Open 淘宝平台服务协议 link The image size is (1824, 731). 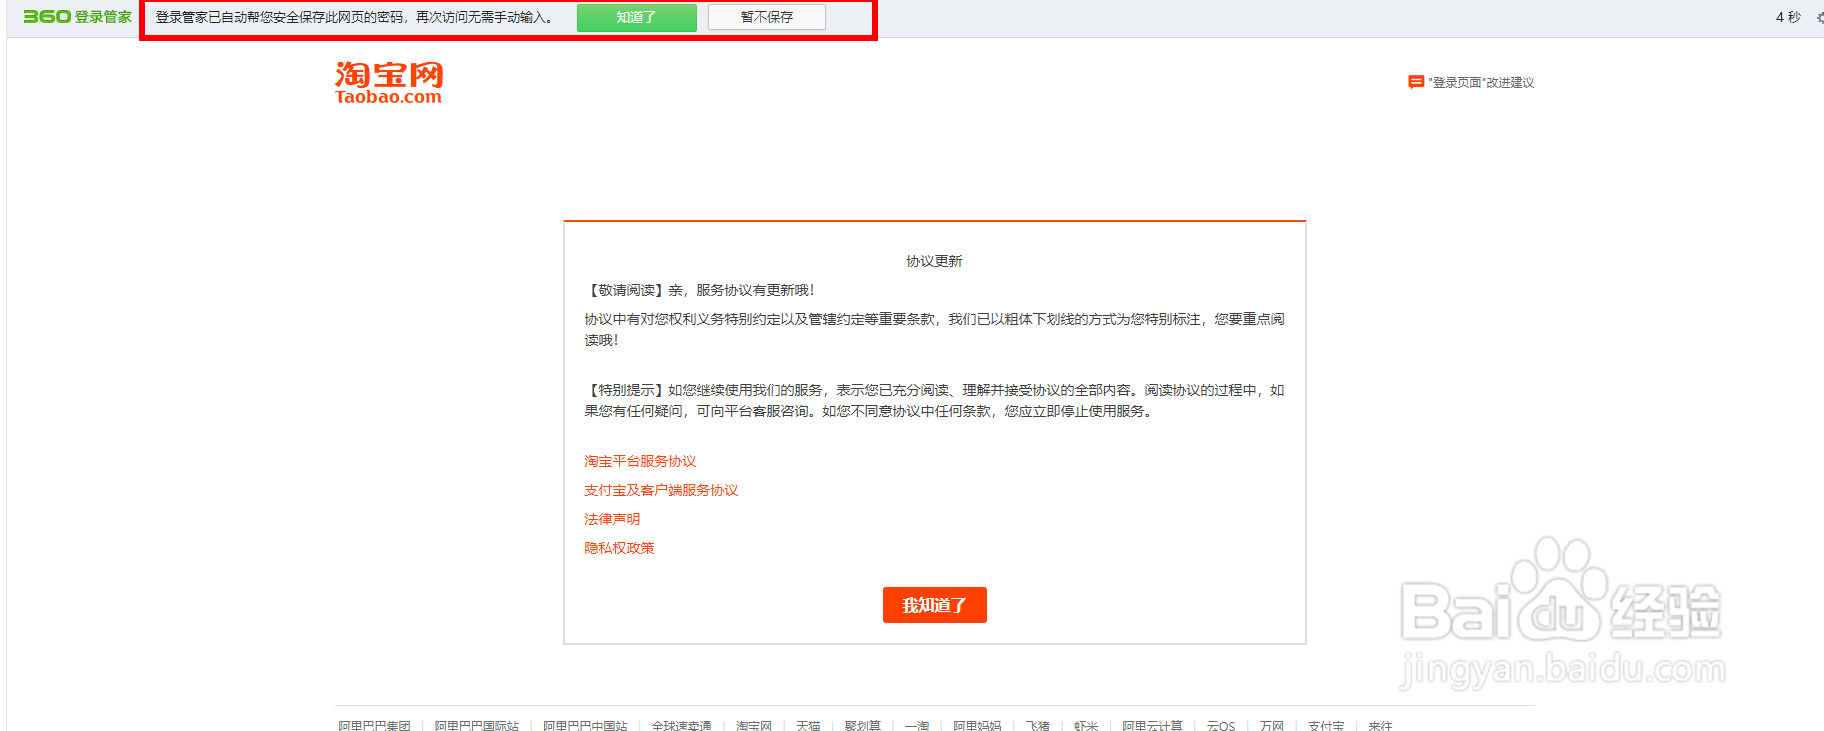(x=640, y=461)
